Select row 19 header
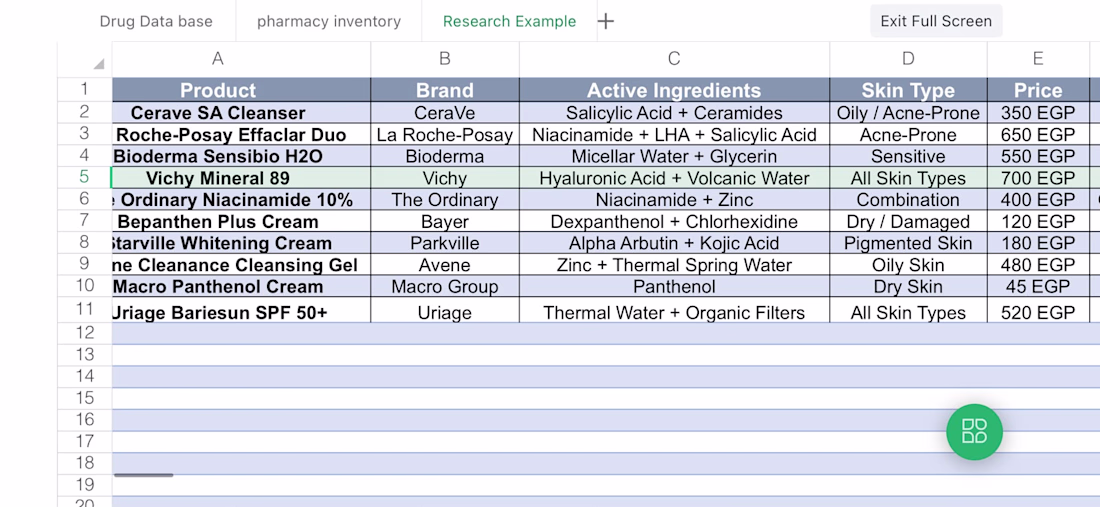 tap(85, 485)
